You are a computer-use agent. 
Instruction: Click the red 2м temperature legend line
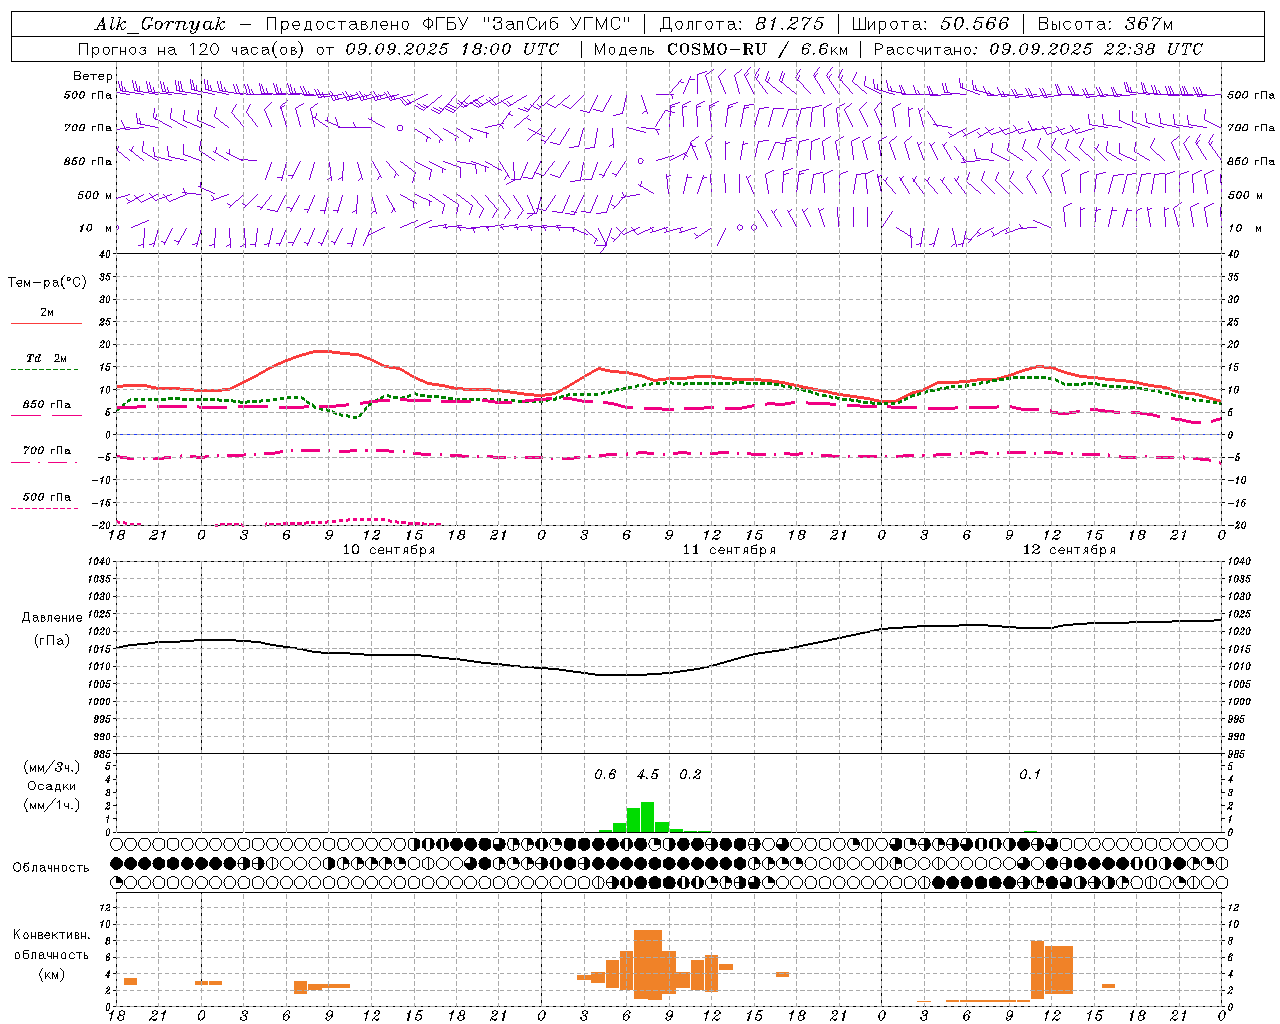[x=46, y=323]
